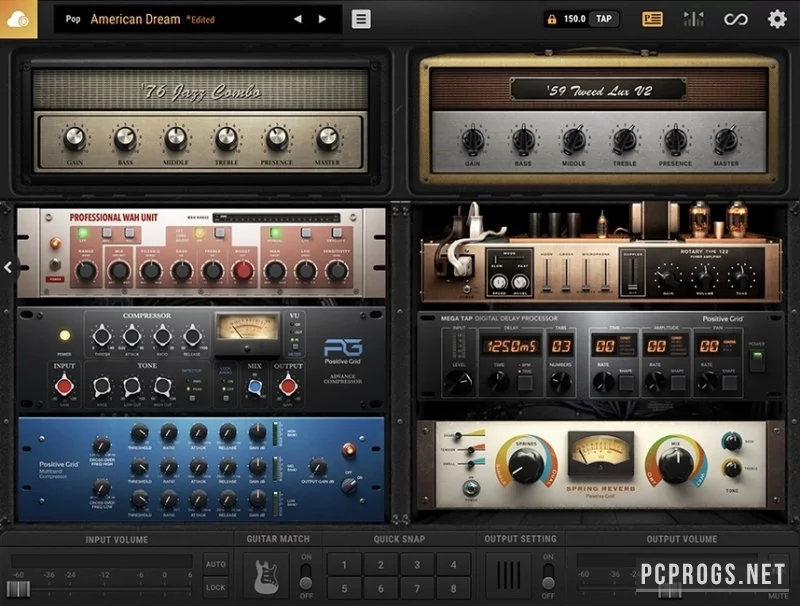The image size is (800, 606).
Task: Click the Rotary Type 122 volume knob
Action: click(x=704, y=277)
